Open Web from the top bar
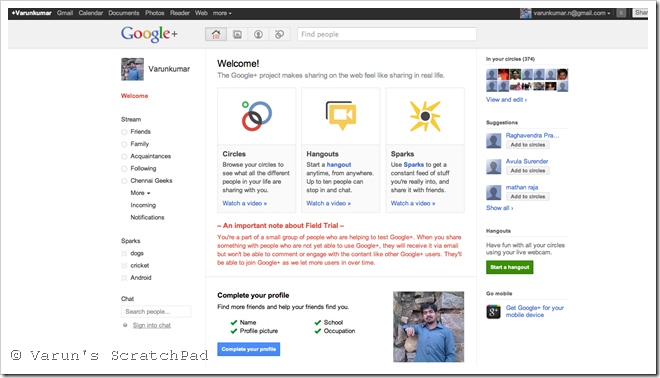The width and height of the screenshot is (660, 378). point(201,13)
